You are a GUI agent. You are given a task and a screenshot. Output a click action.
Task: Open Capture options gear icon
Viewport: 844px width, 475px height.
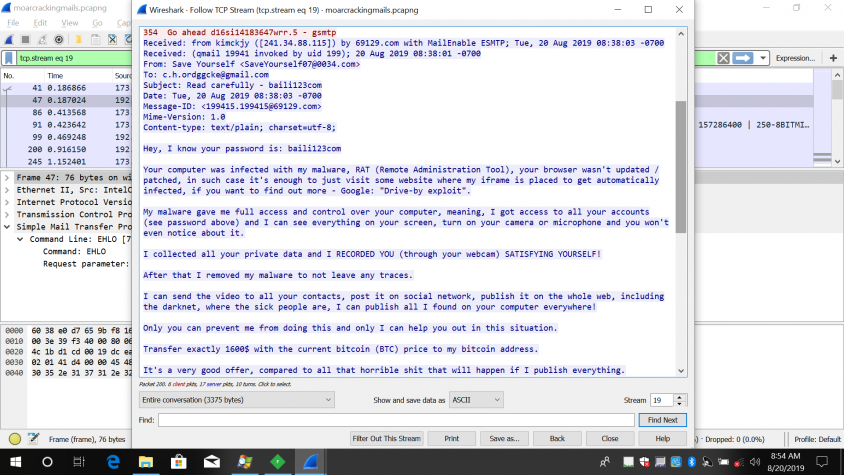click(59, 40)
